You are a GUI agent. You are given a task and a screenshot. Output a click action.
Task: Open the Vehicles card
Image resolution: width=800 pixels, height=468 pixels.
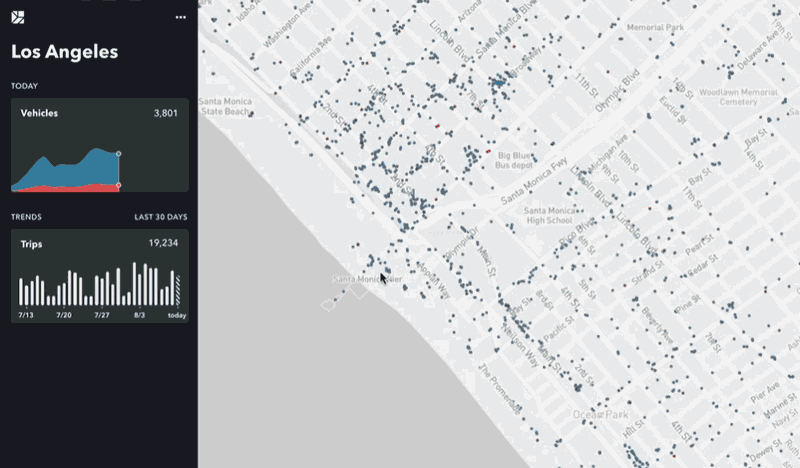click(100, 145)
